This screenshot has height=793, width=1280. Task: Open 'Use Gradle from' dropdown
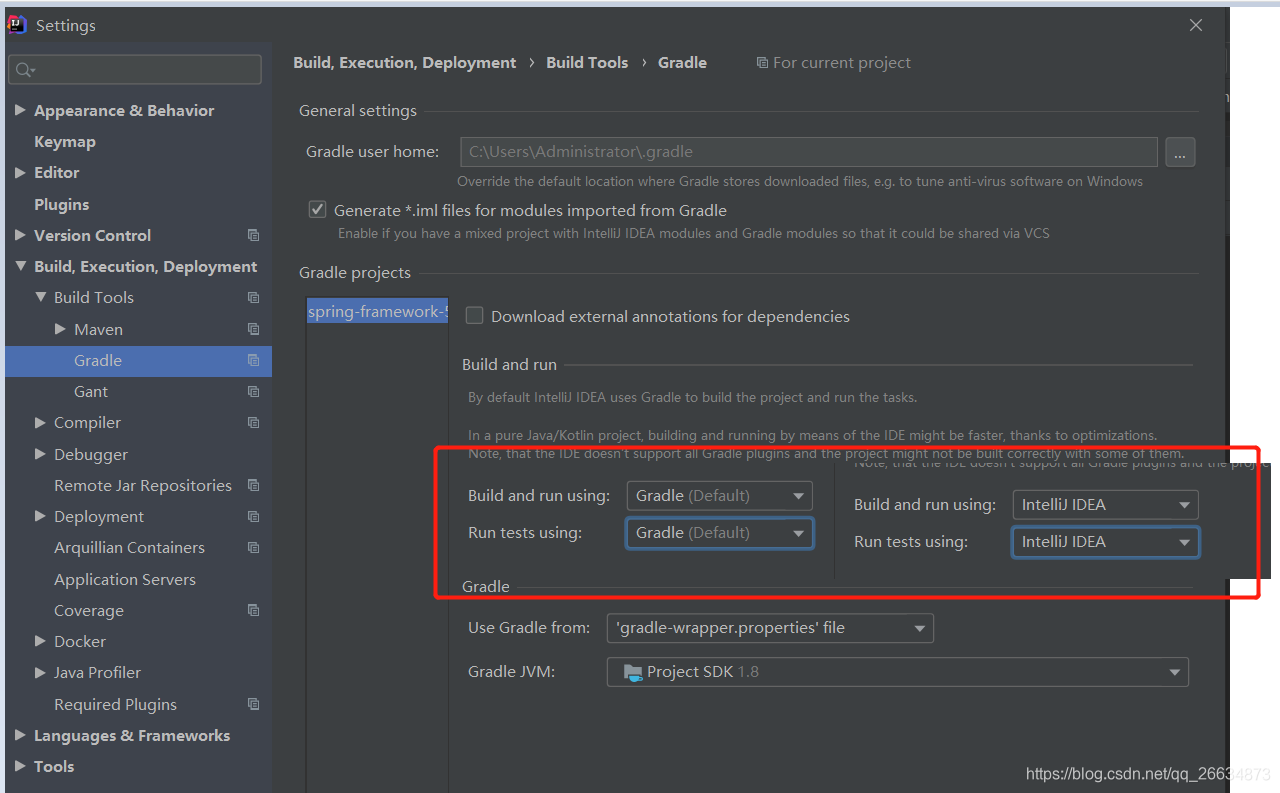[770, 628]
